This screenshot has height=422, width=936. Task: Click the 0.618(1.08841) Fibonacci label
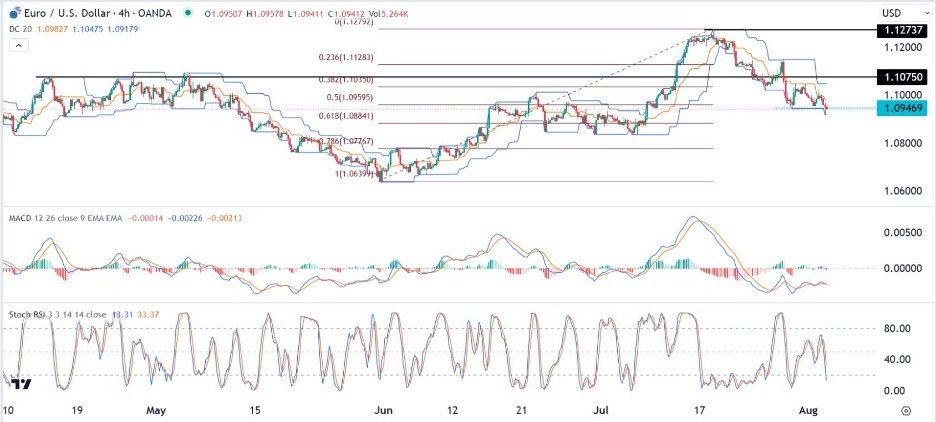tap(348, 116)
